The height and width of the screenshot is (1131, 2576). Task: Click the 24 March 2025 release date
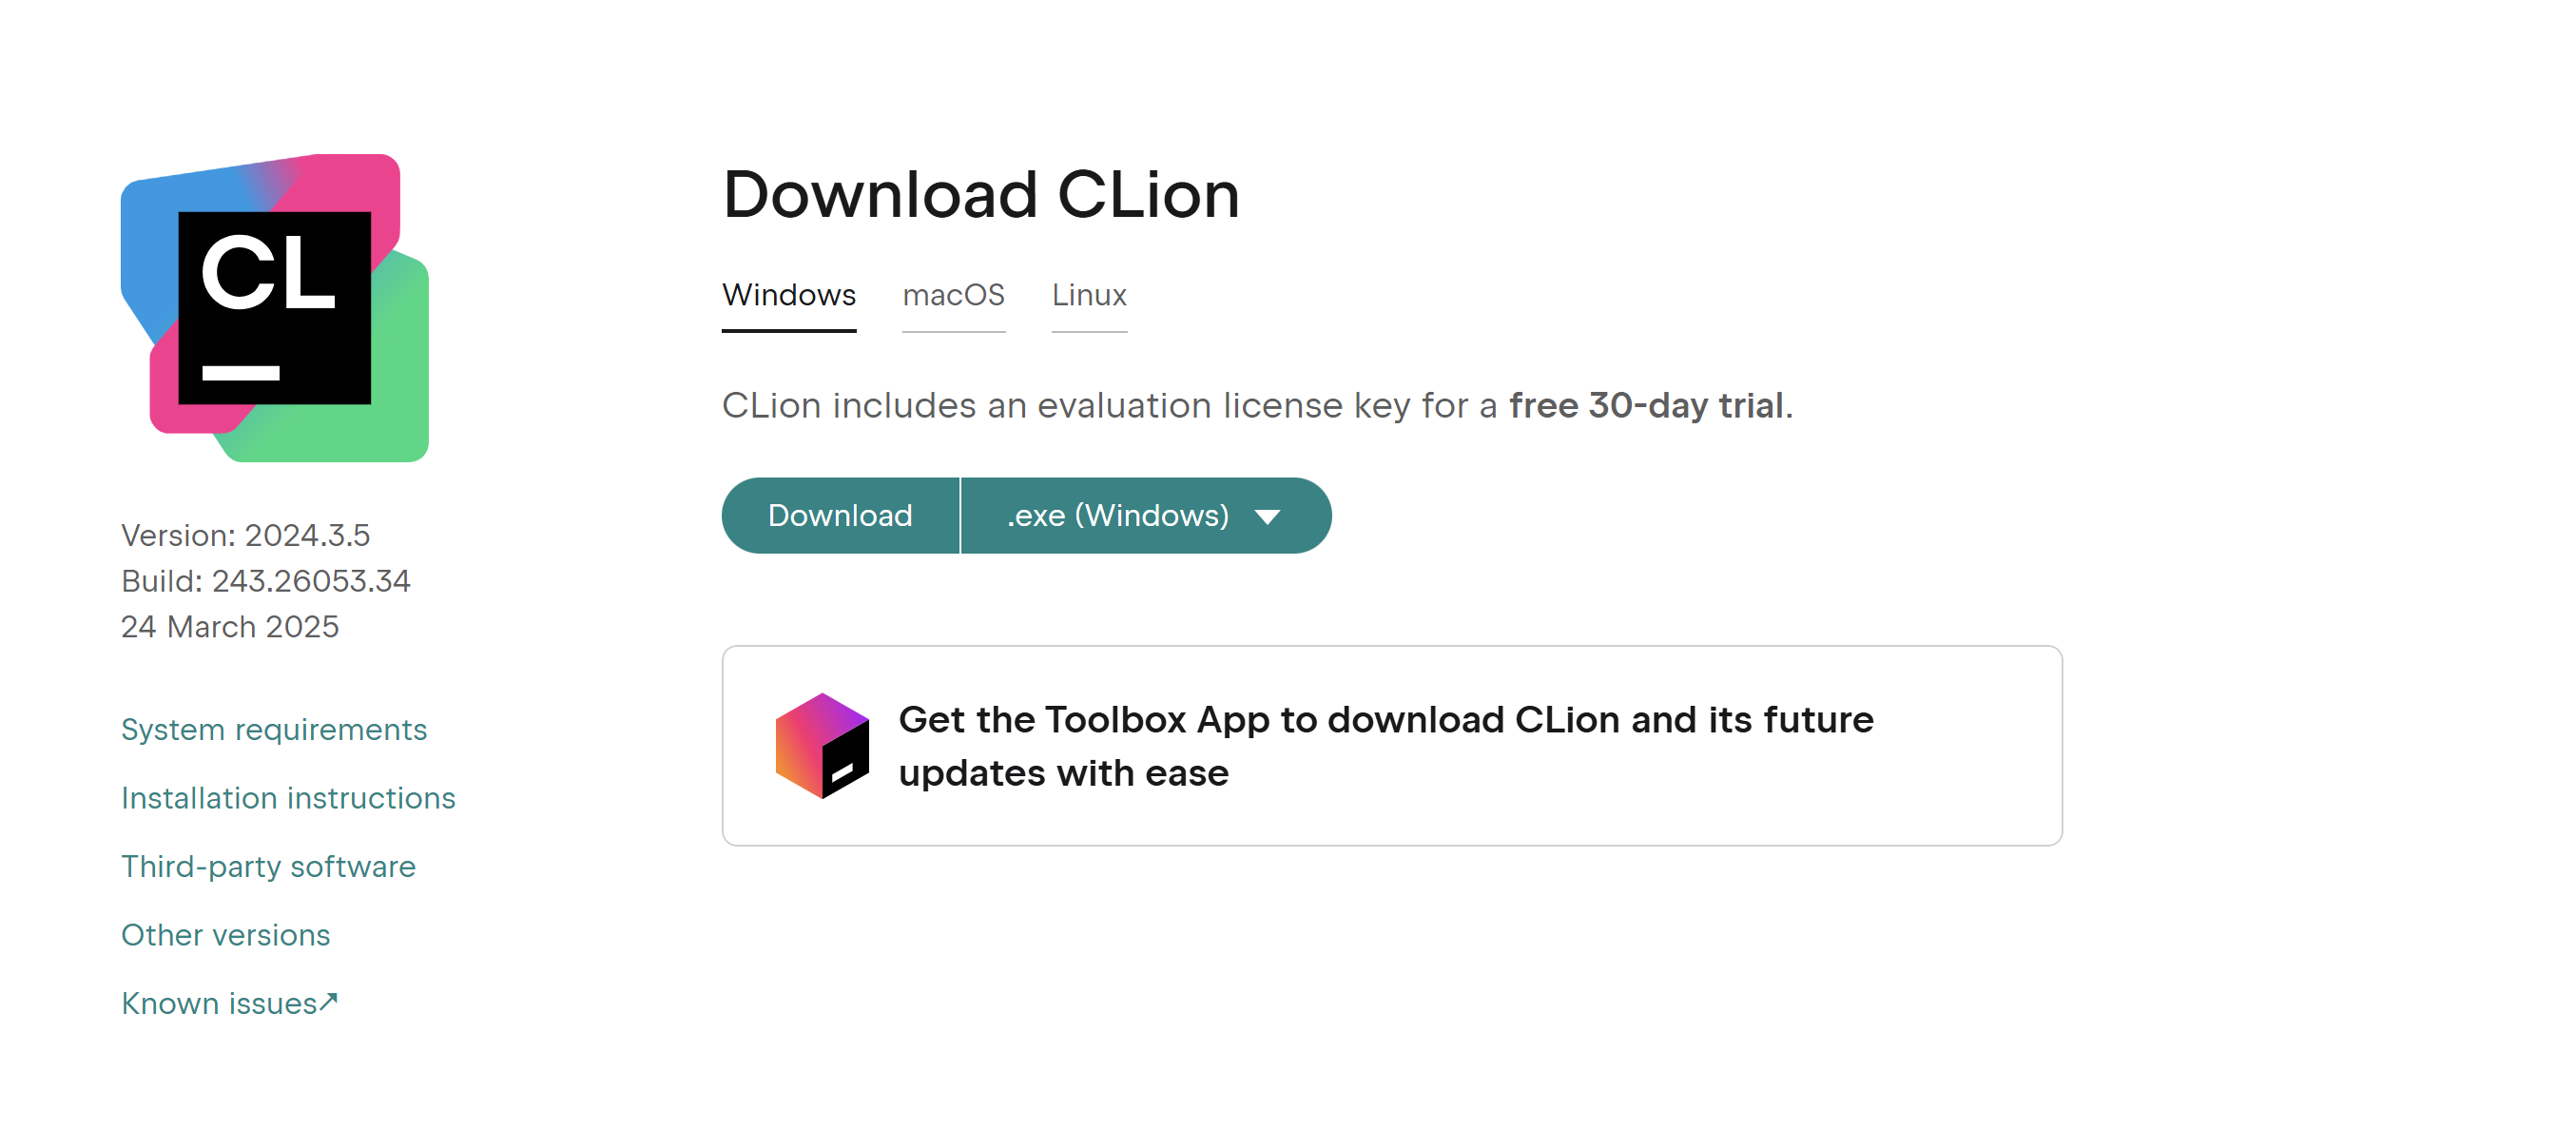click(230, 627)
